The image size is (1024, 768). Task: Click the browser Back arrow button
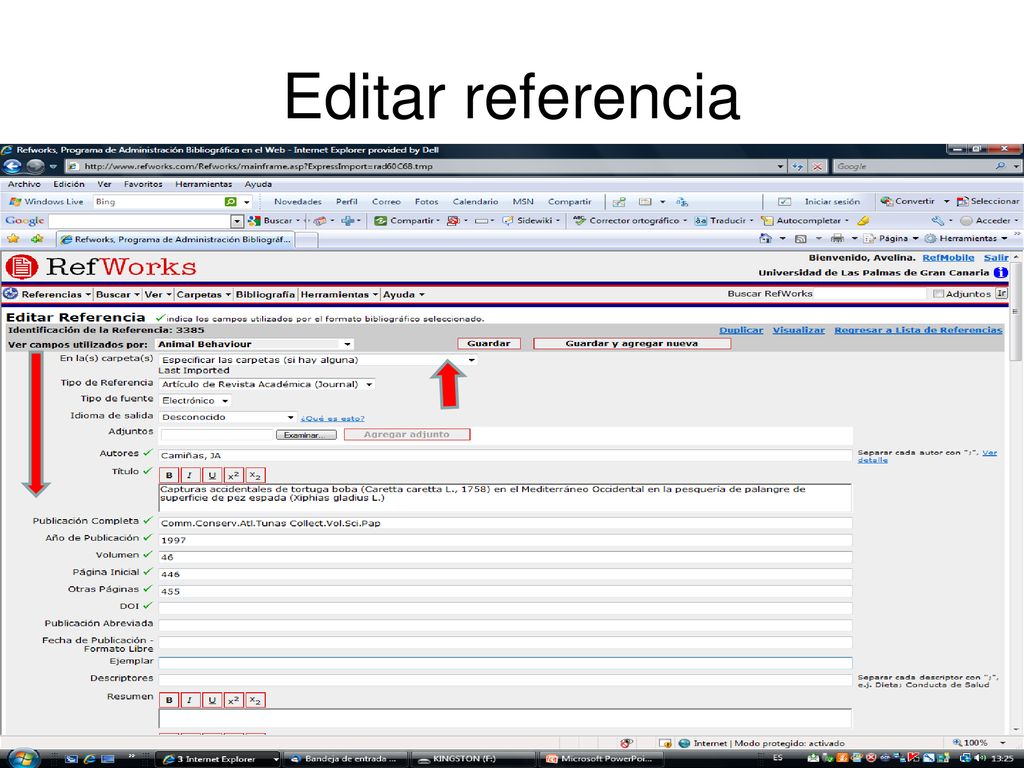pos(12,166)
